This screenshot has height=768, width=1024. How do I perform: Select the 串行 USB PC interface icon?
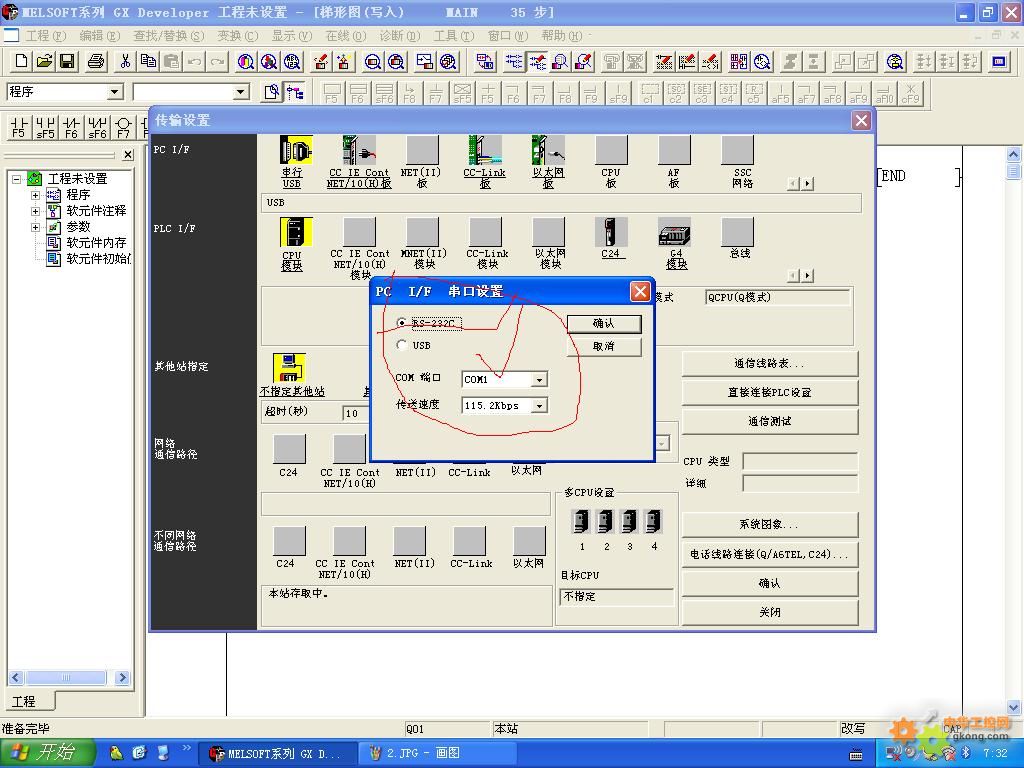pyautogui.click(x=295, y=150)
